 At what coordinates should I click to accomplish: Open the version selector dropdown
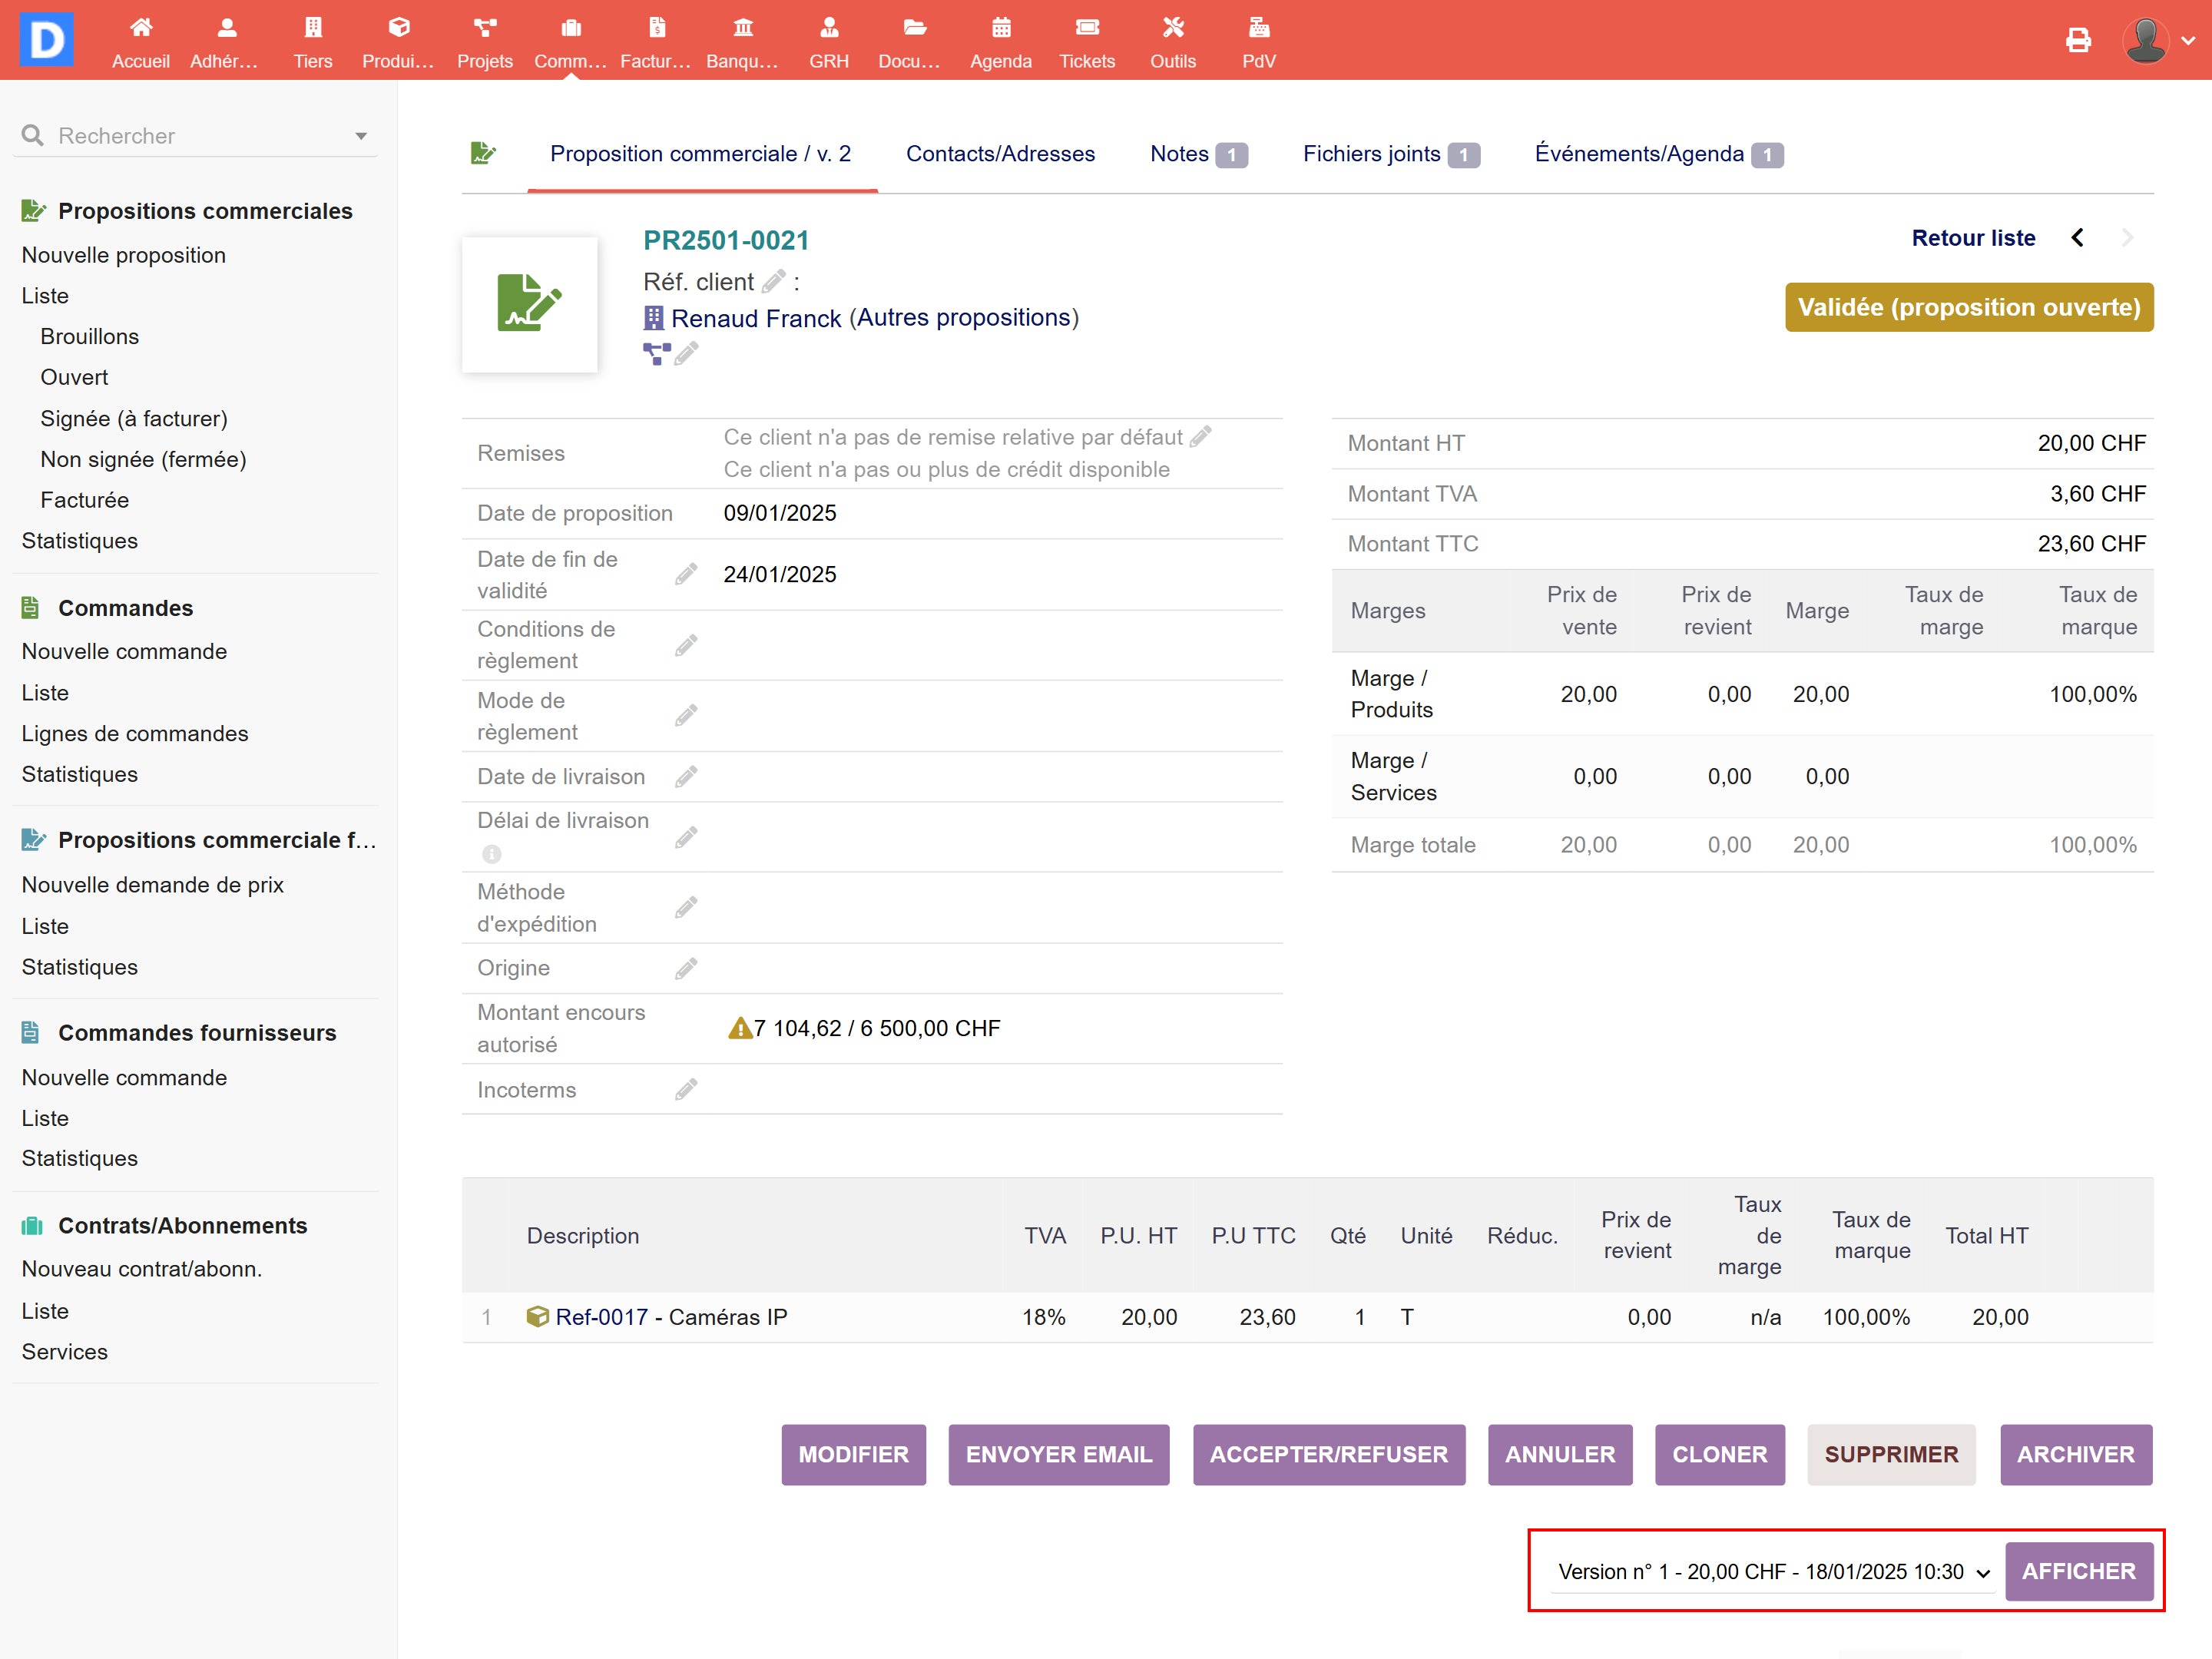1772,1571
